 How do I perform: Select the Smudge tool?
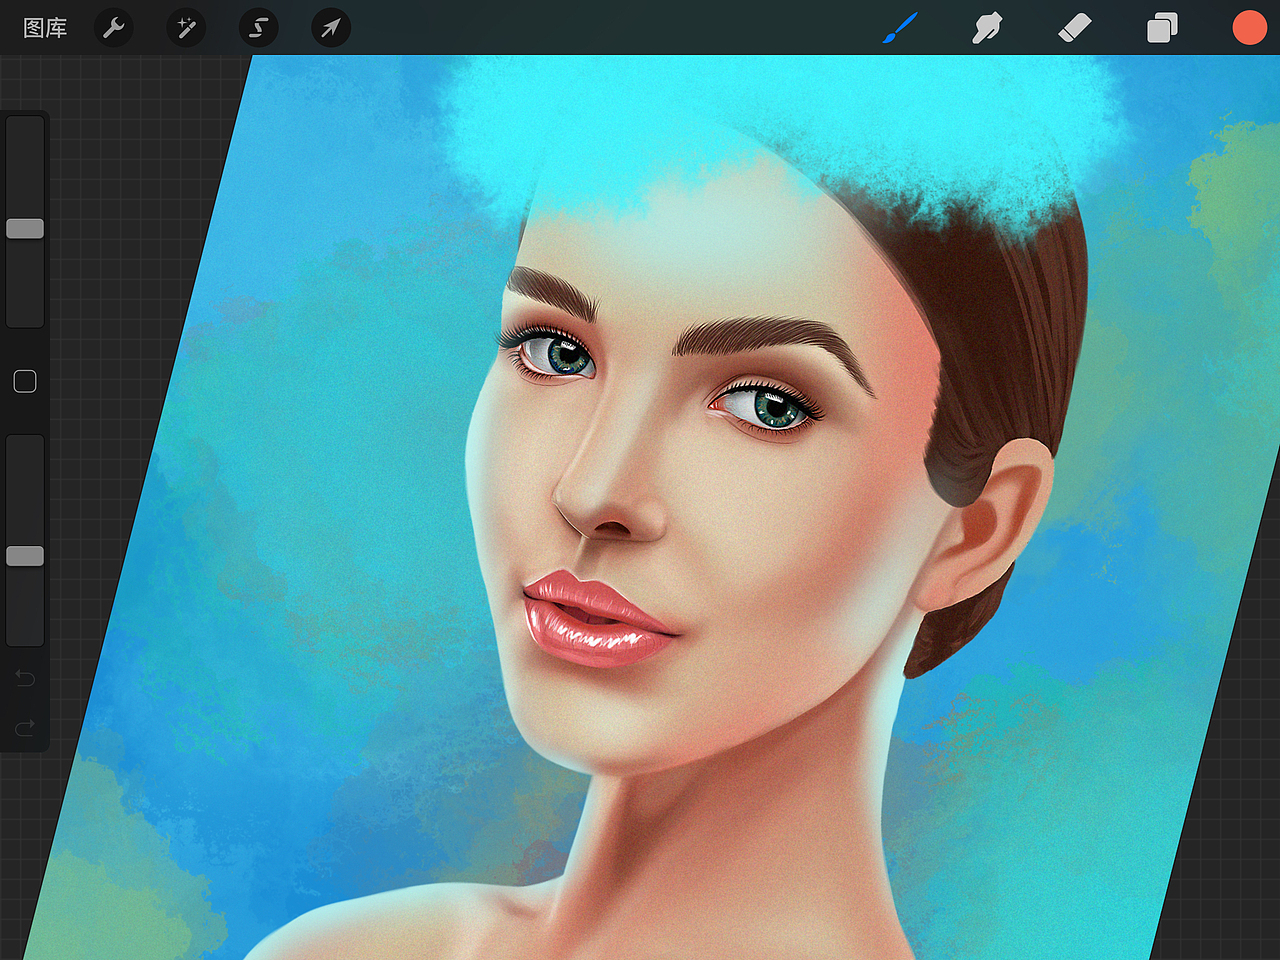point(987,28)
